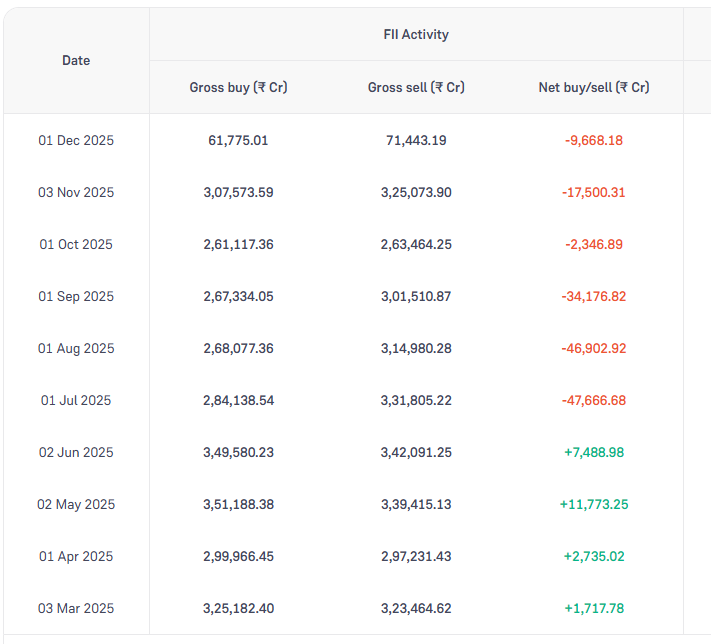Select the 02 Jun 2025 date cell
The width and height of the screenshot is (711, 644).
click(x=76, y=452)
